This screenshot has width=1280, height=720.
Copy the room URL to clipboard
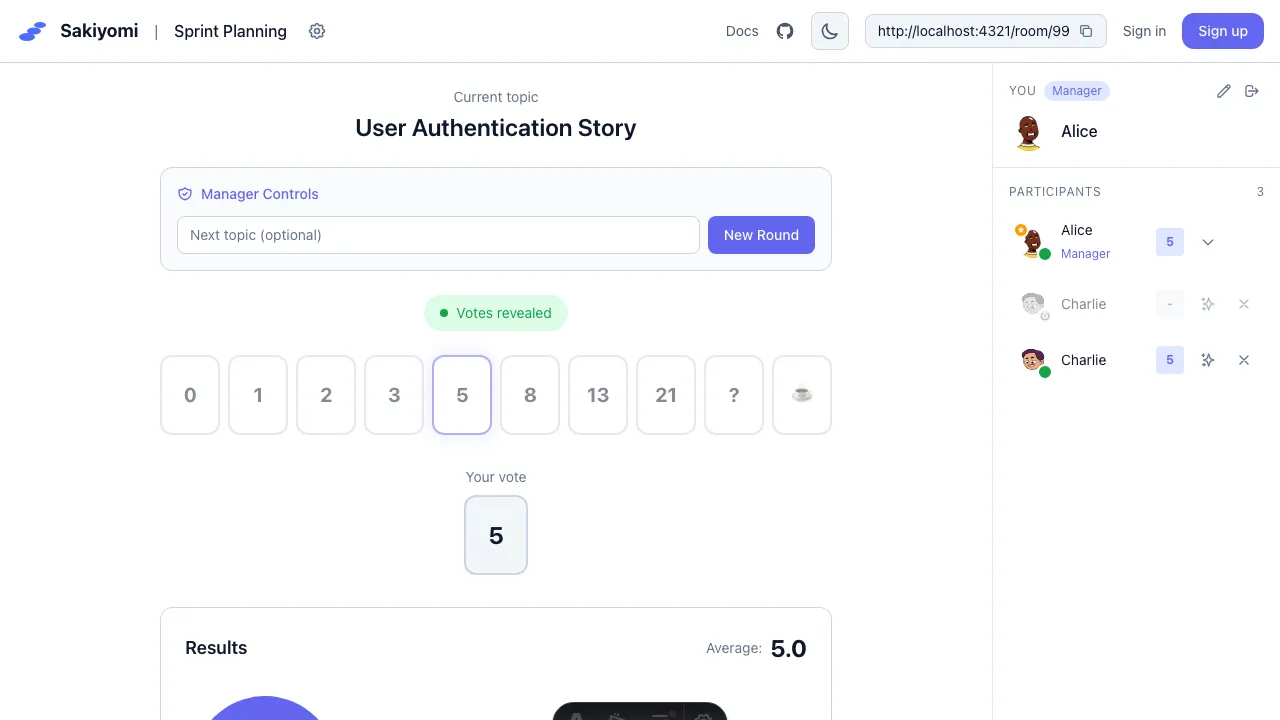(1086, 31)
